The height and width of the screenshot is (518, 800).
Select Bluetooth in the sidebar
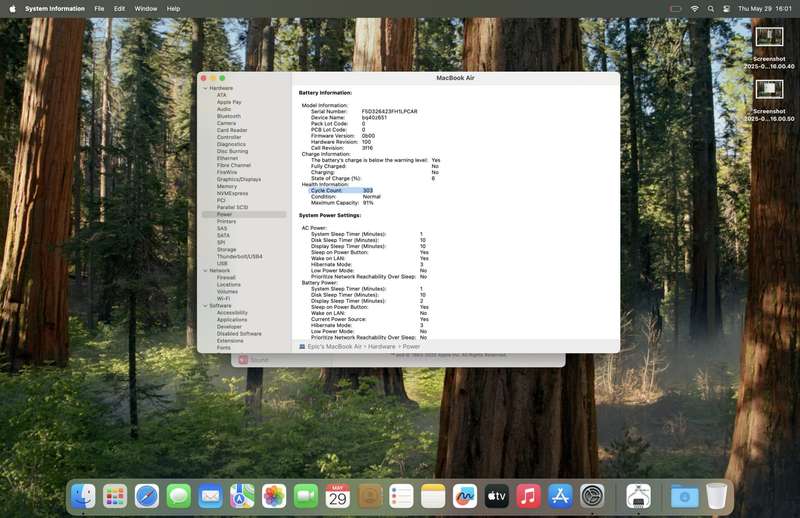[x=229, y=116]
